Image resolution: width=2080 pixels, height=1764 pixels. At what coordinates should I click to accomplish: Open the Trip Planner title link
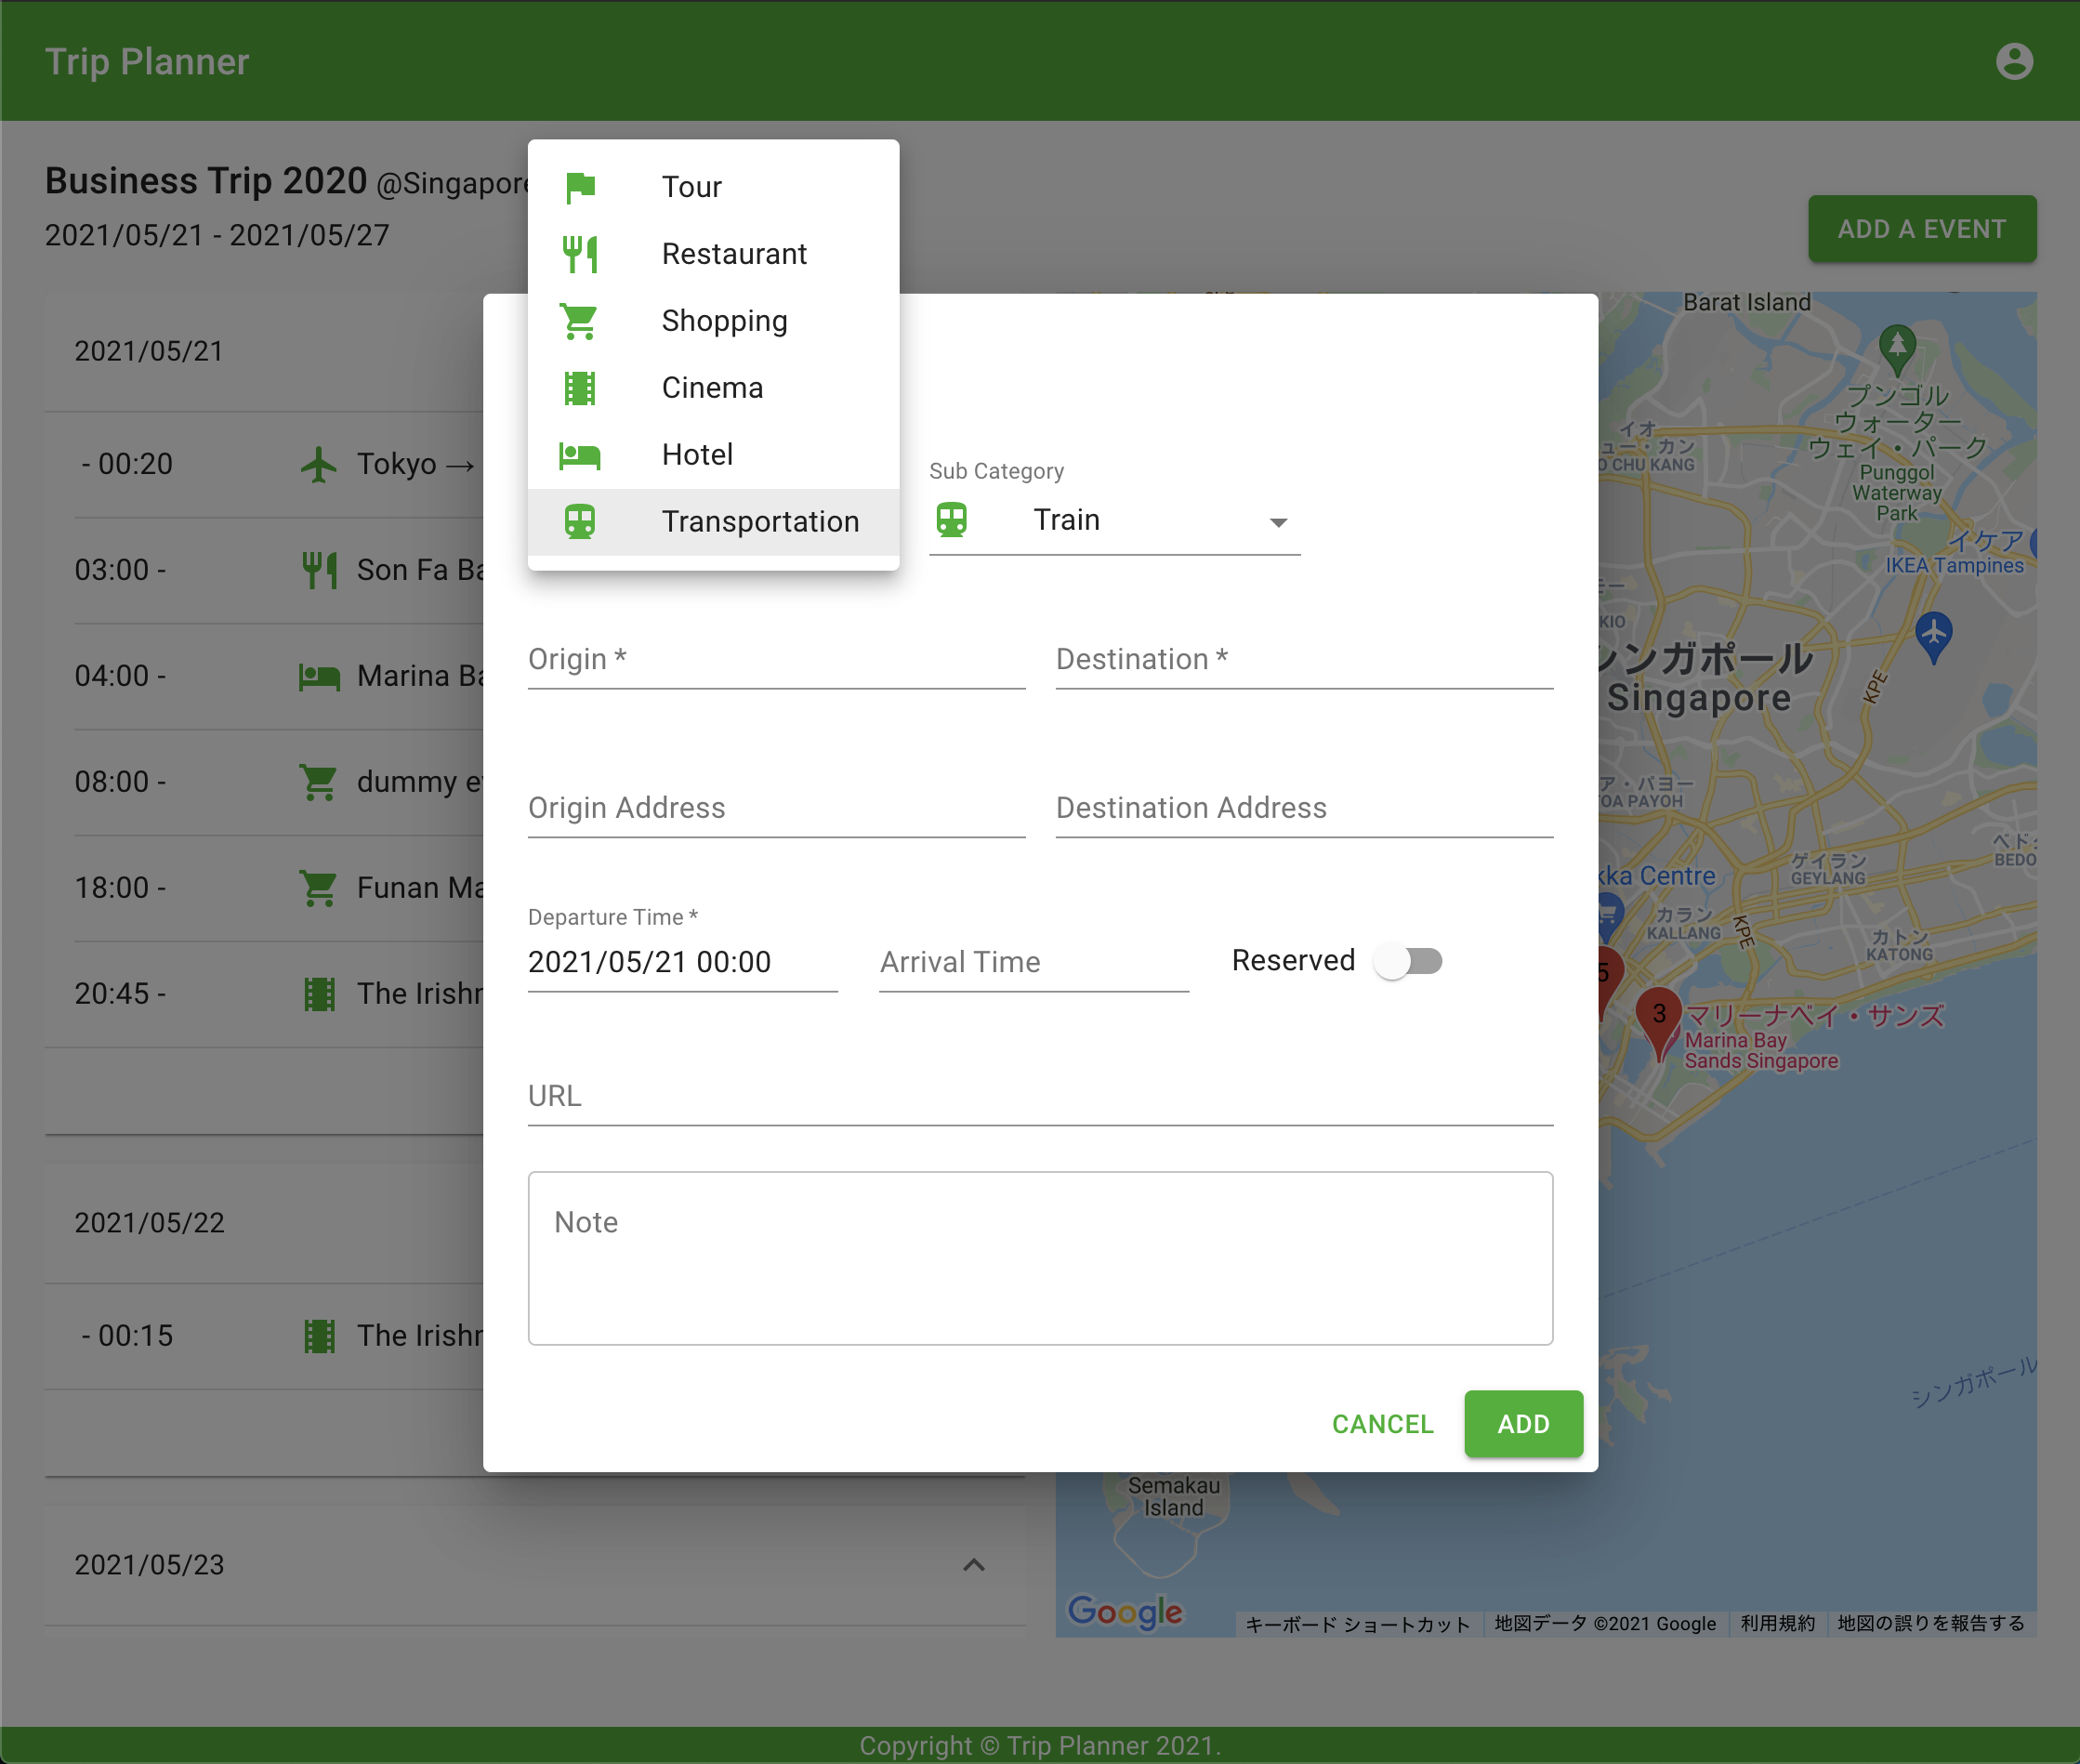[147, 62]
